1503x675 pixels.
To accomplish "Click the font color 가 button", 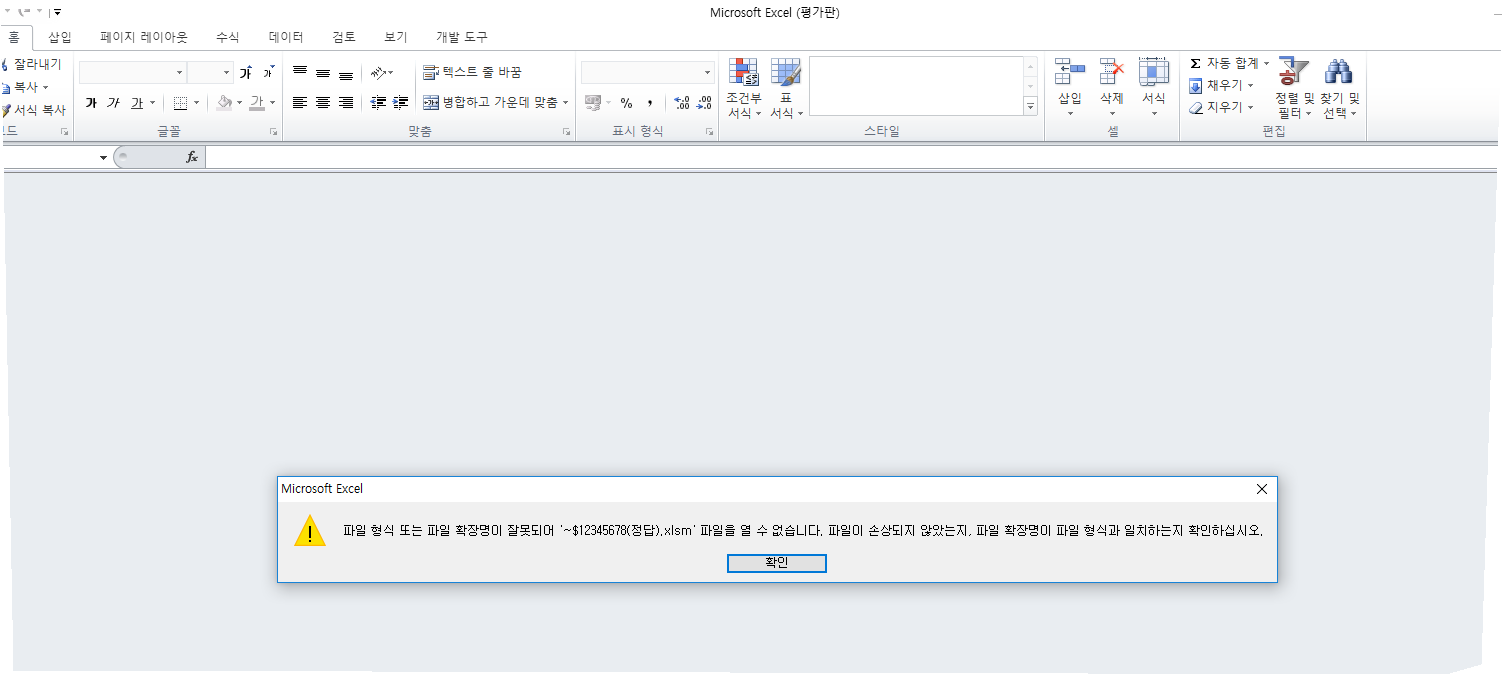I will (x=257, y=103).
